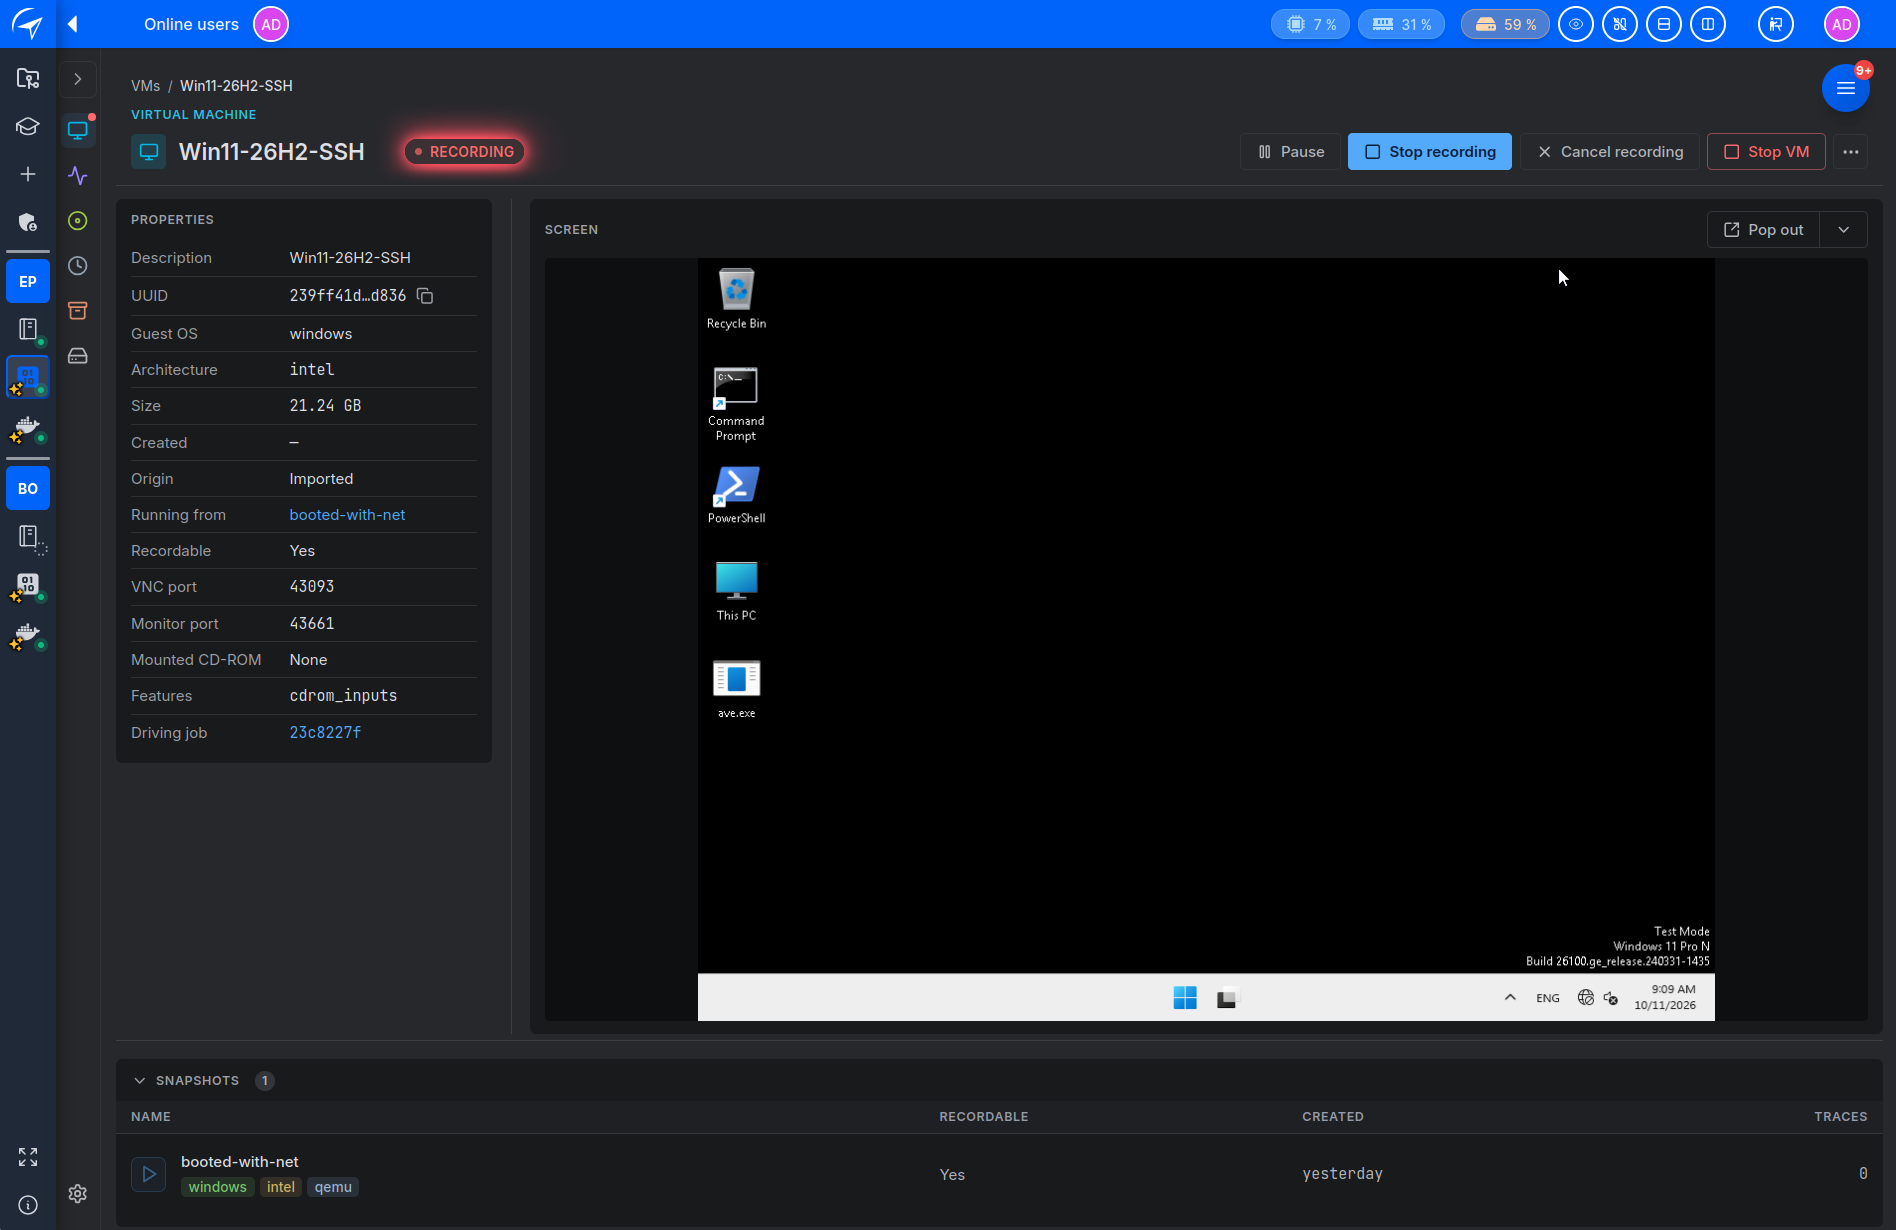1896x1230 pixels.
Task: Start the booted-with-net snapshot play button
Action: click(x=149, y=1174)
